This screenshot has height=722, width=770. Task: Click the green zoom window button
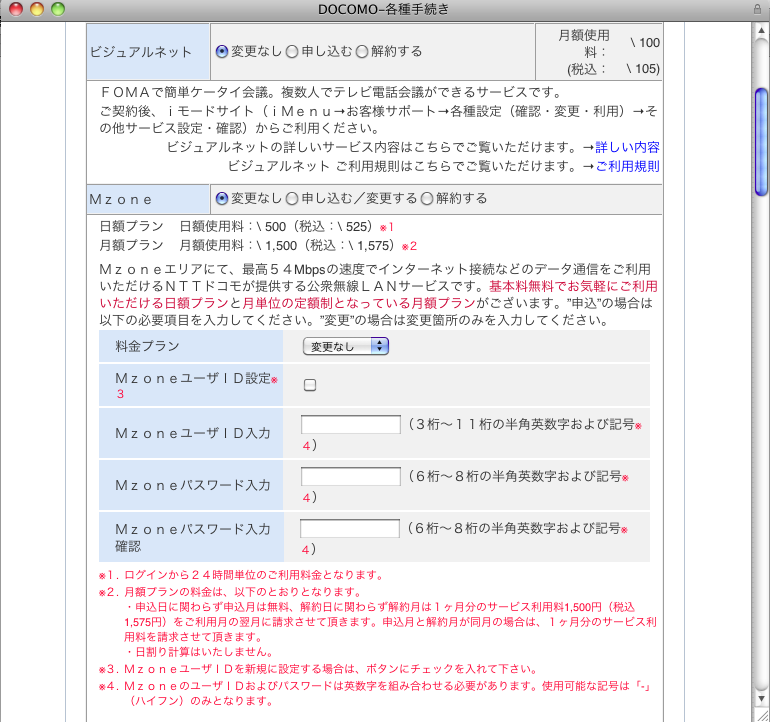pos(58,9)
